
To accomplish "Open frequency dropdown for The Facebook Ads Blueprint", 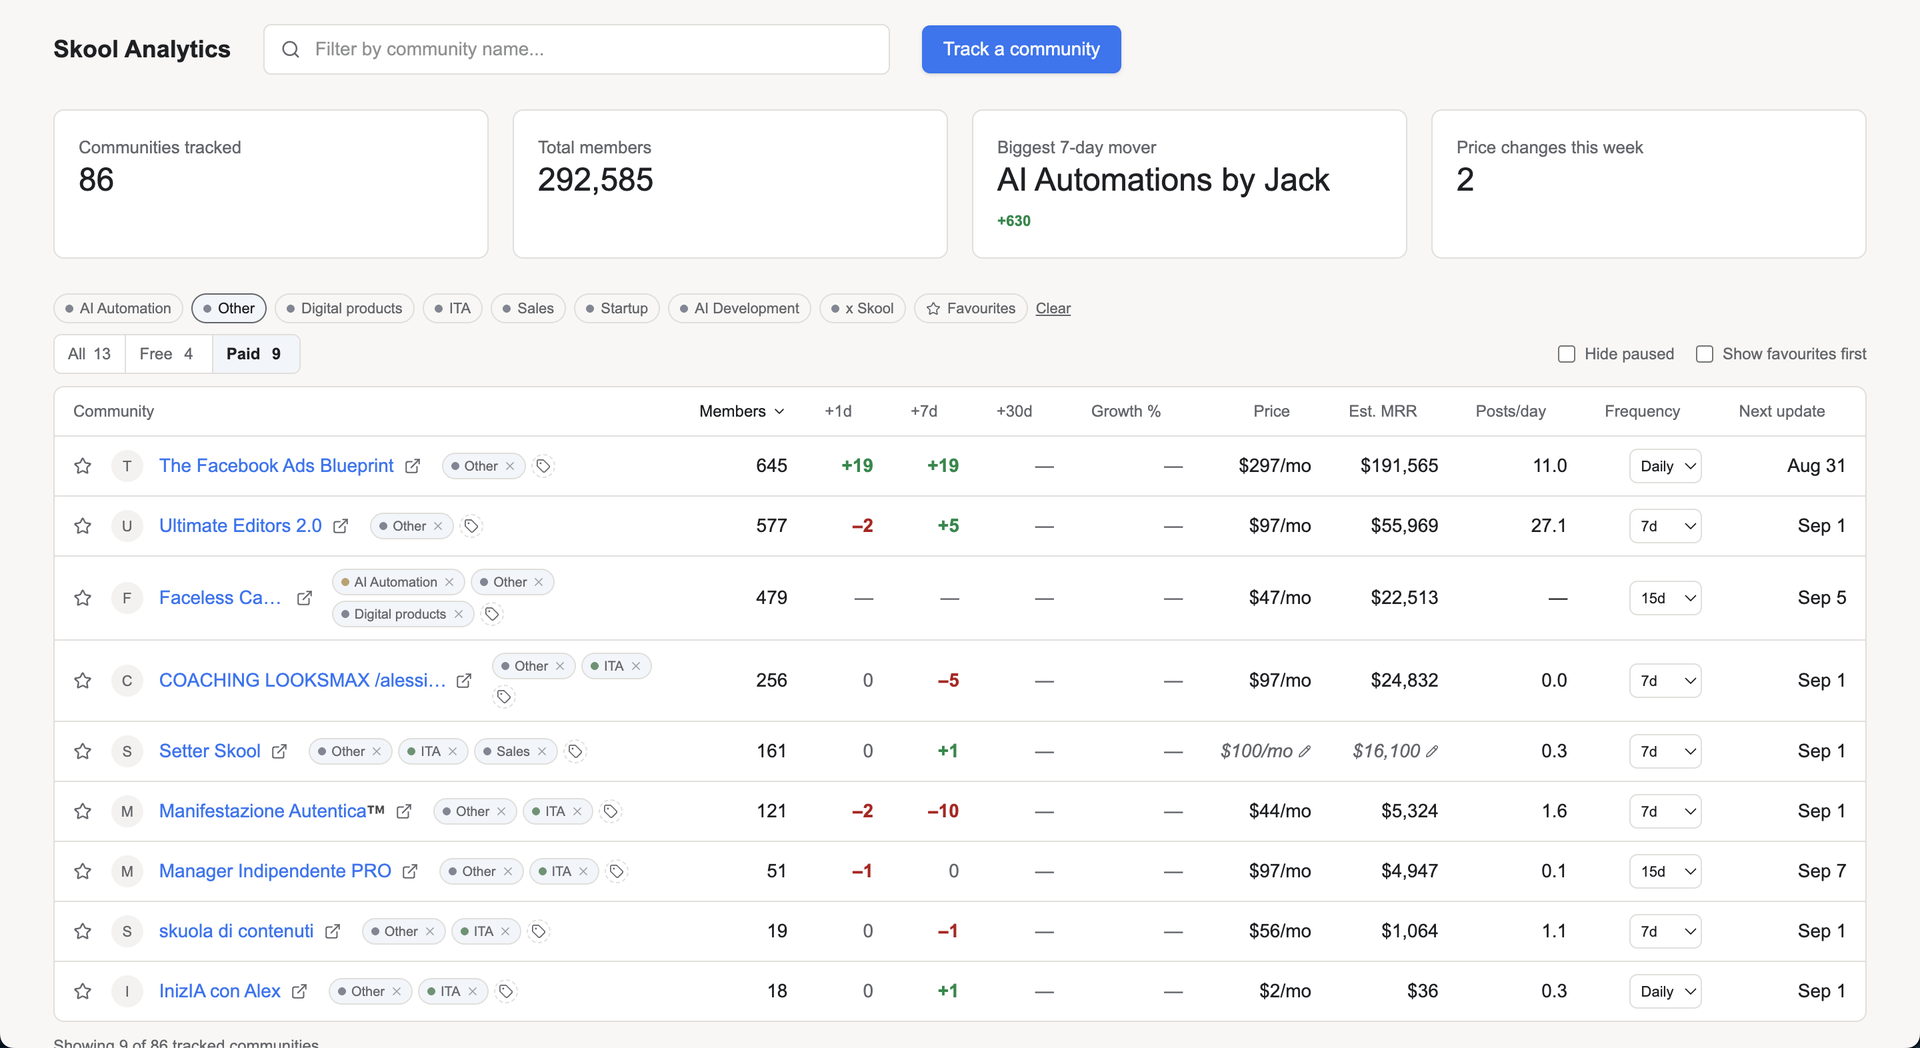I will click(x=1665, y=466).
